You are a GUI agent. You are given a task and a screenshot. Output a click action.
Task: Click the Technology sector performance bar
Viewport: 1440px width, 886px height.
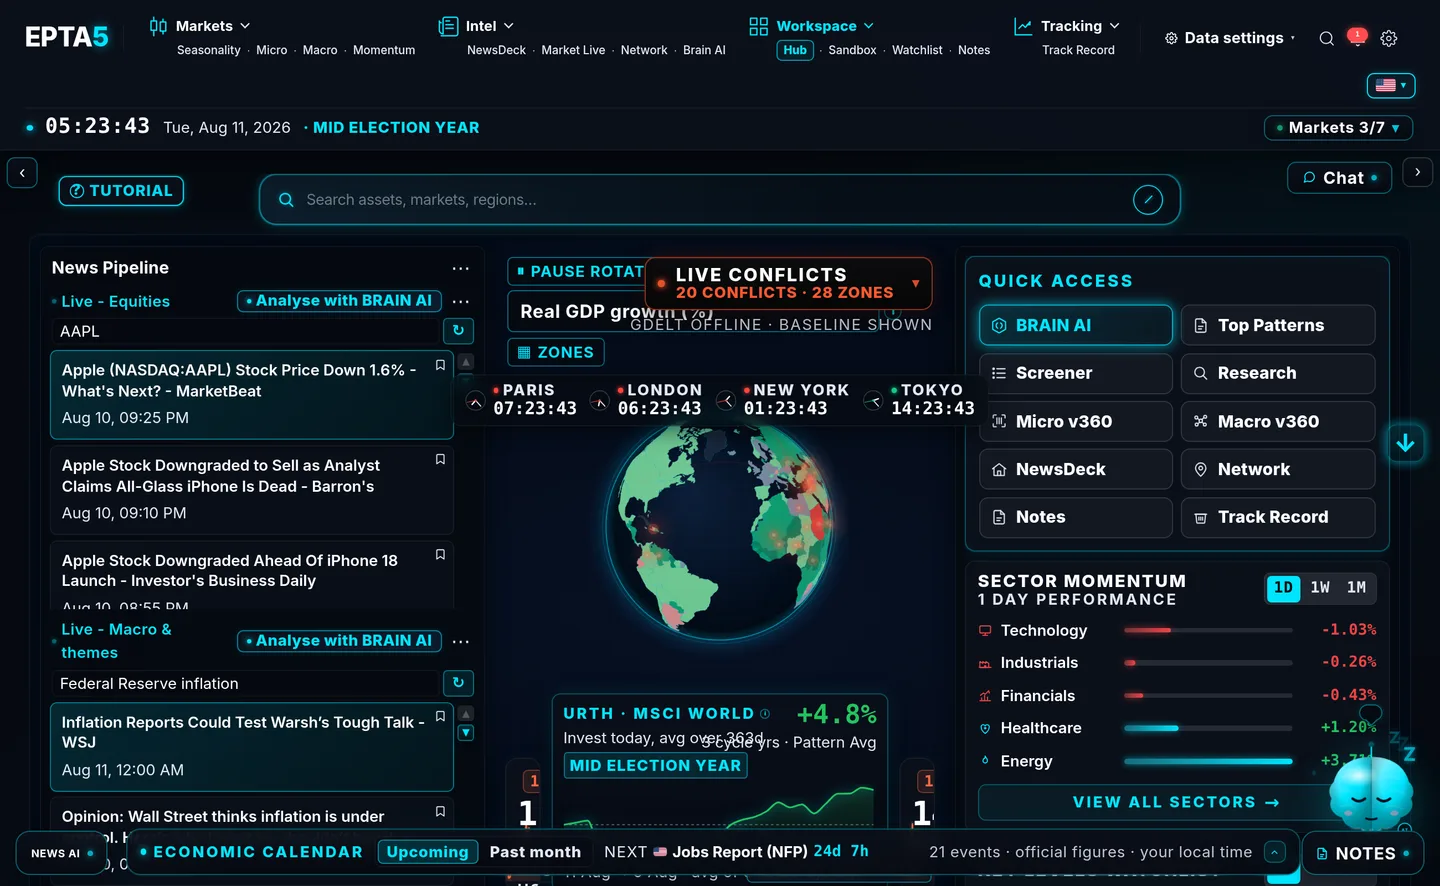click(x=1208, y=630)
